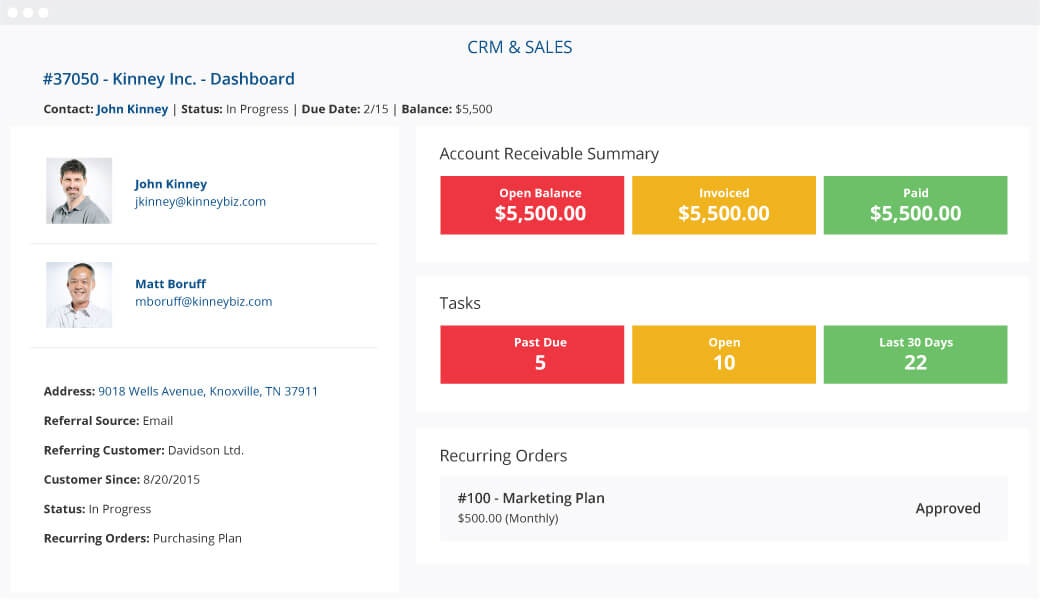Open John Kinney contact link in header
1040x600 pixels.
click(x=132, y=109)
